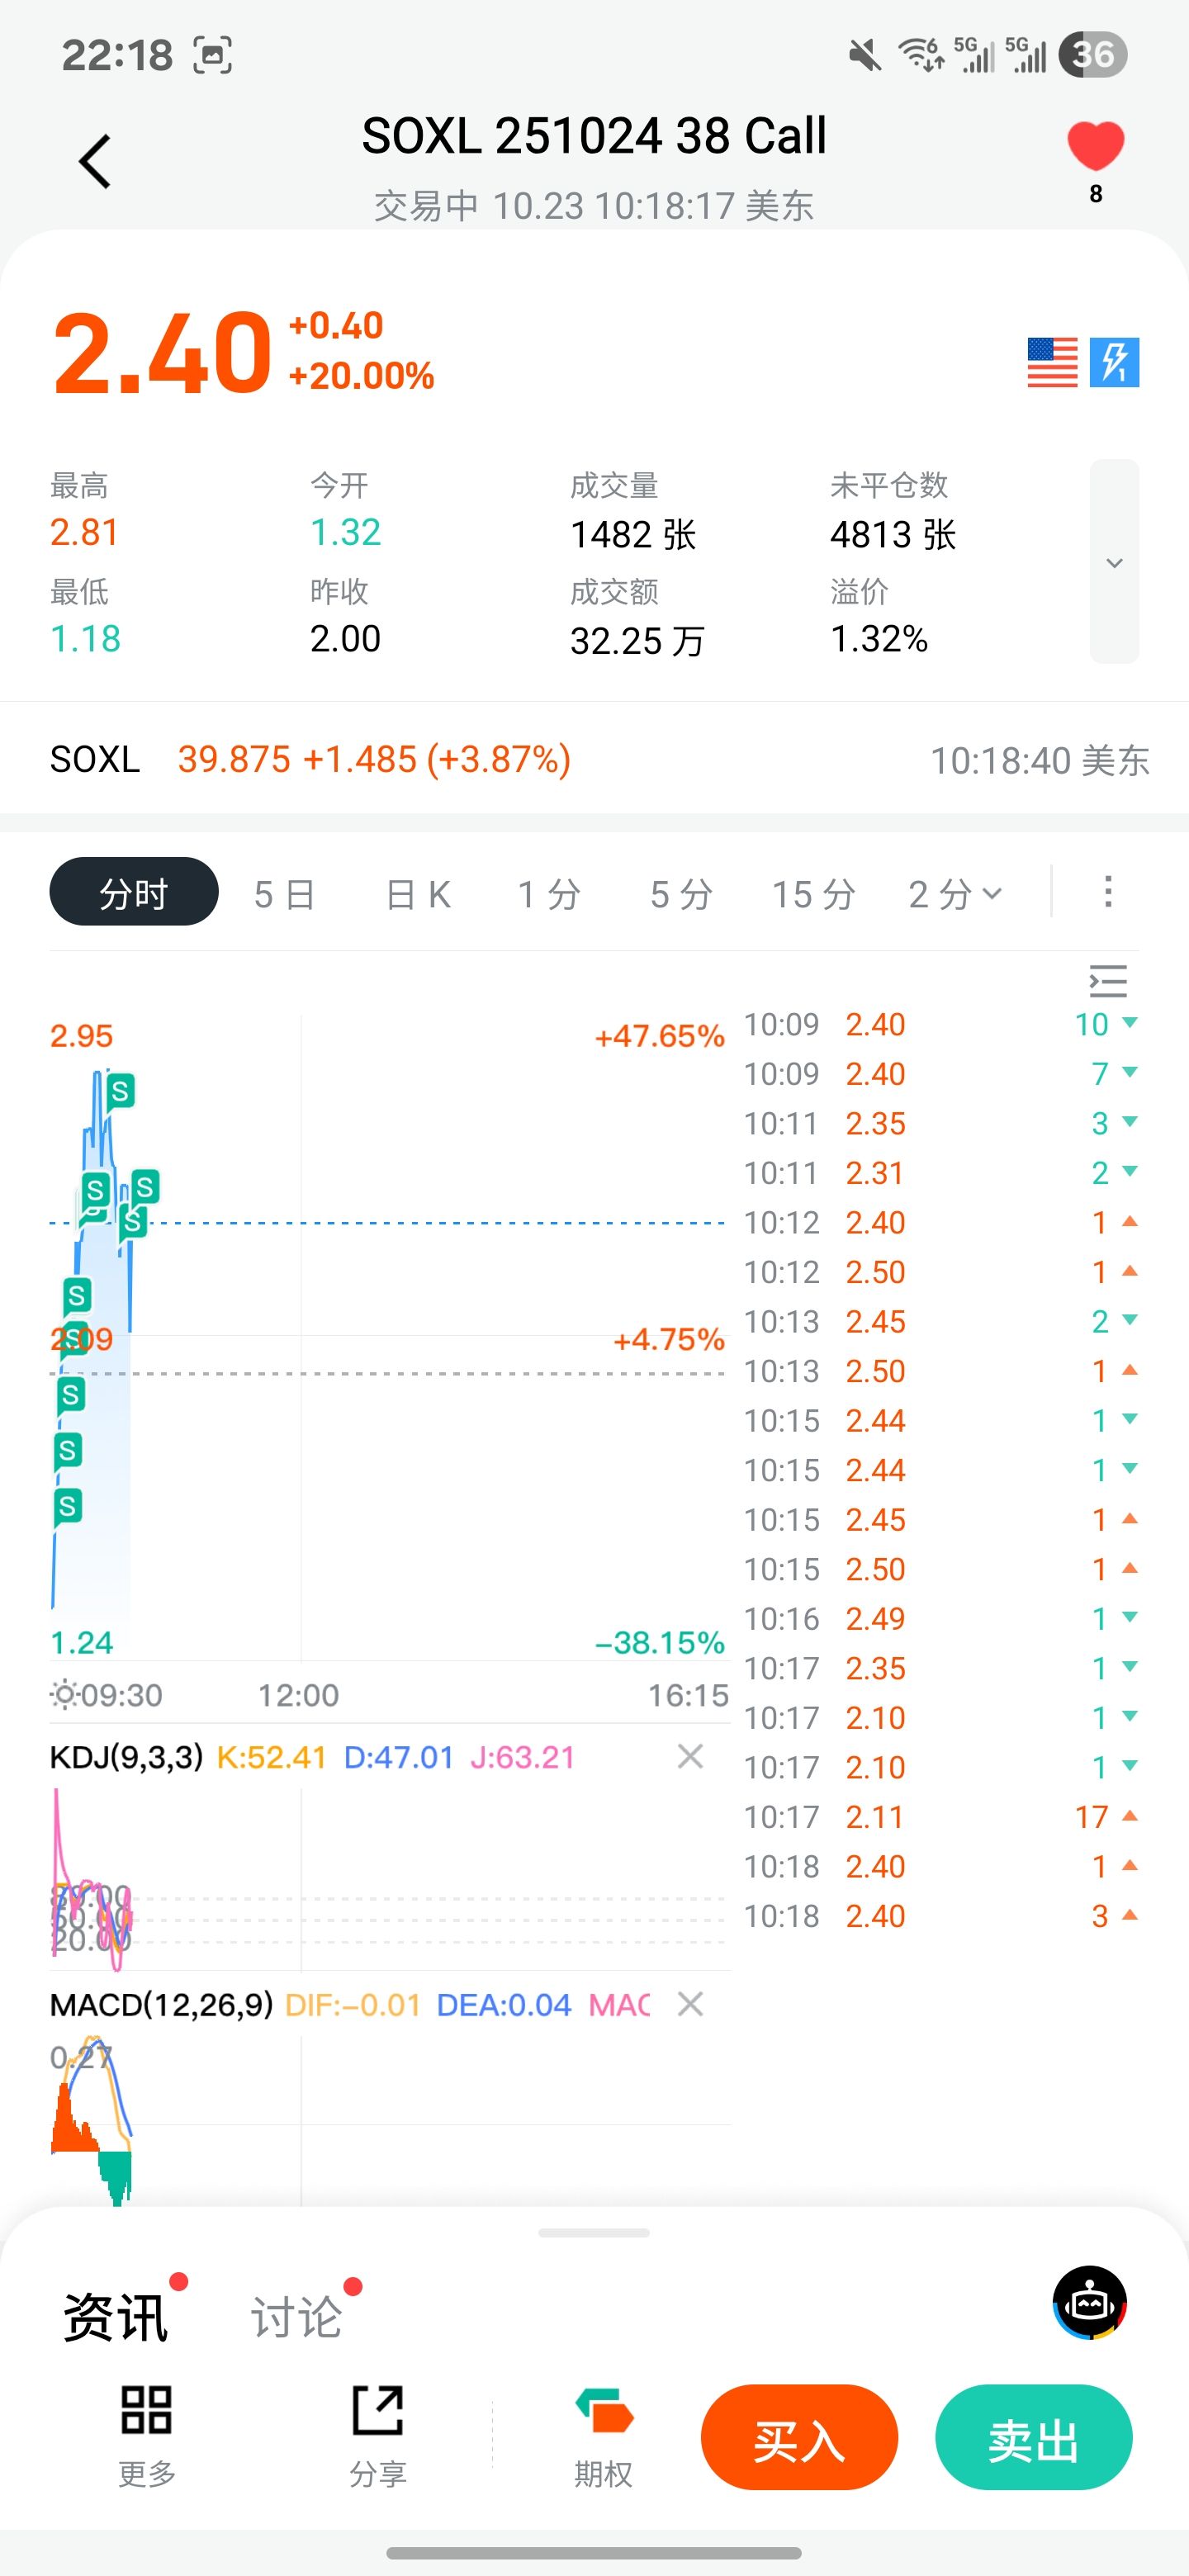The image size is (1189, 2576).
Task: Open the SOXL underlying stock row
Action: point(594,760)
